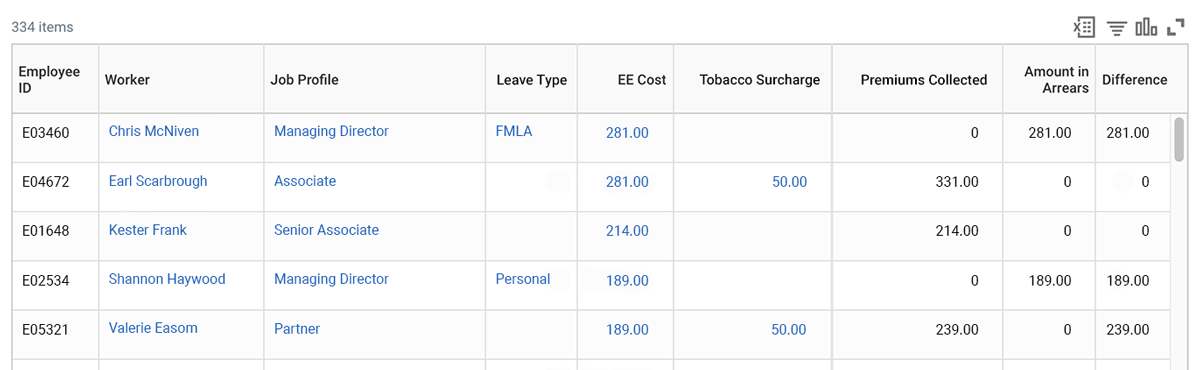Screen dimensions: 1200x370
Task: Click the table vertical scrollbar thumb
Action: click(1179, 140)
